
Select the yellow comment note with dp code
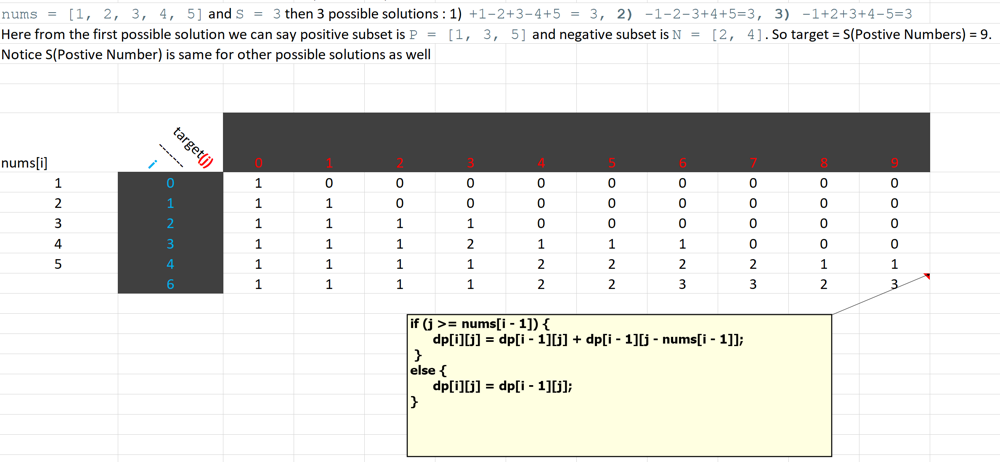(619, 385)
